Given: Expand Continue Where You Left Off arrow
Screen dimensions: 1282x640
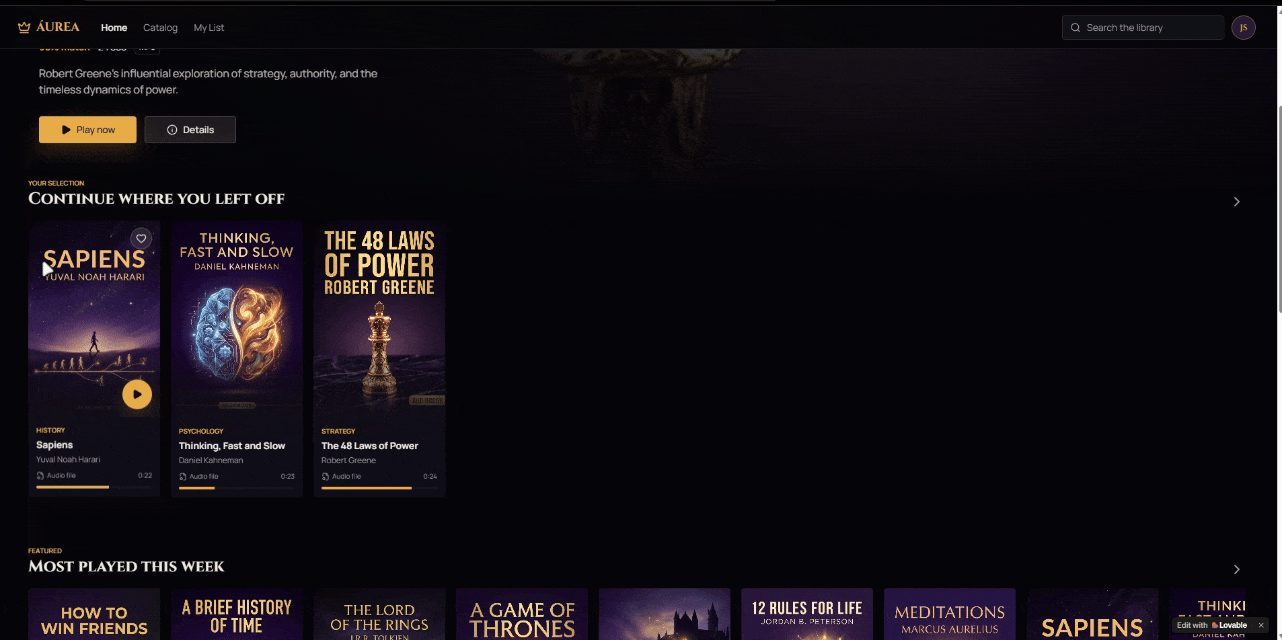Looking at the screenshot, I should tap(1237, 201).
